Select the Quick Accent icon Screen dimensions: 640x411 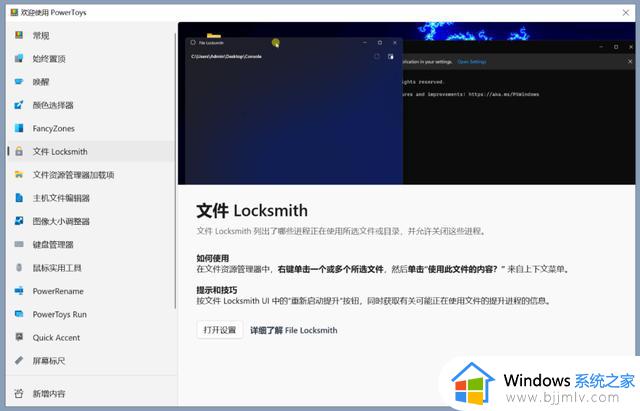click(19, 337)
